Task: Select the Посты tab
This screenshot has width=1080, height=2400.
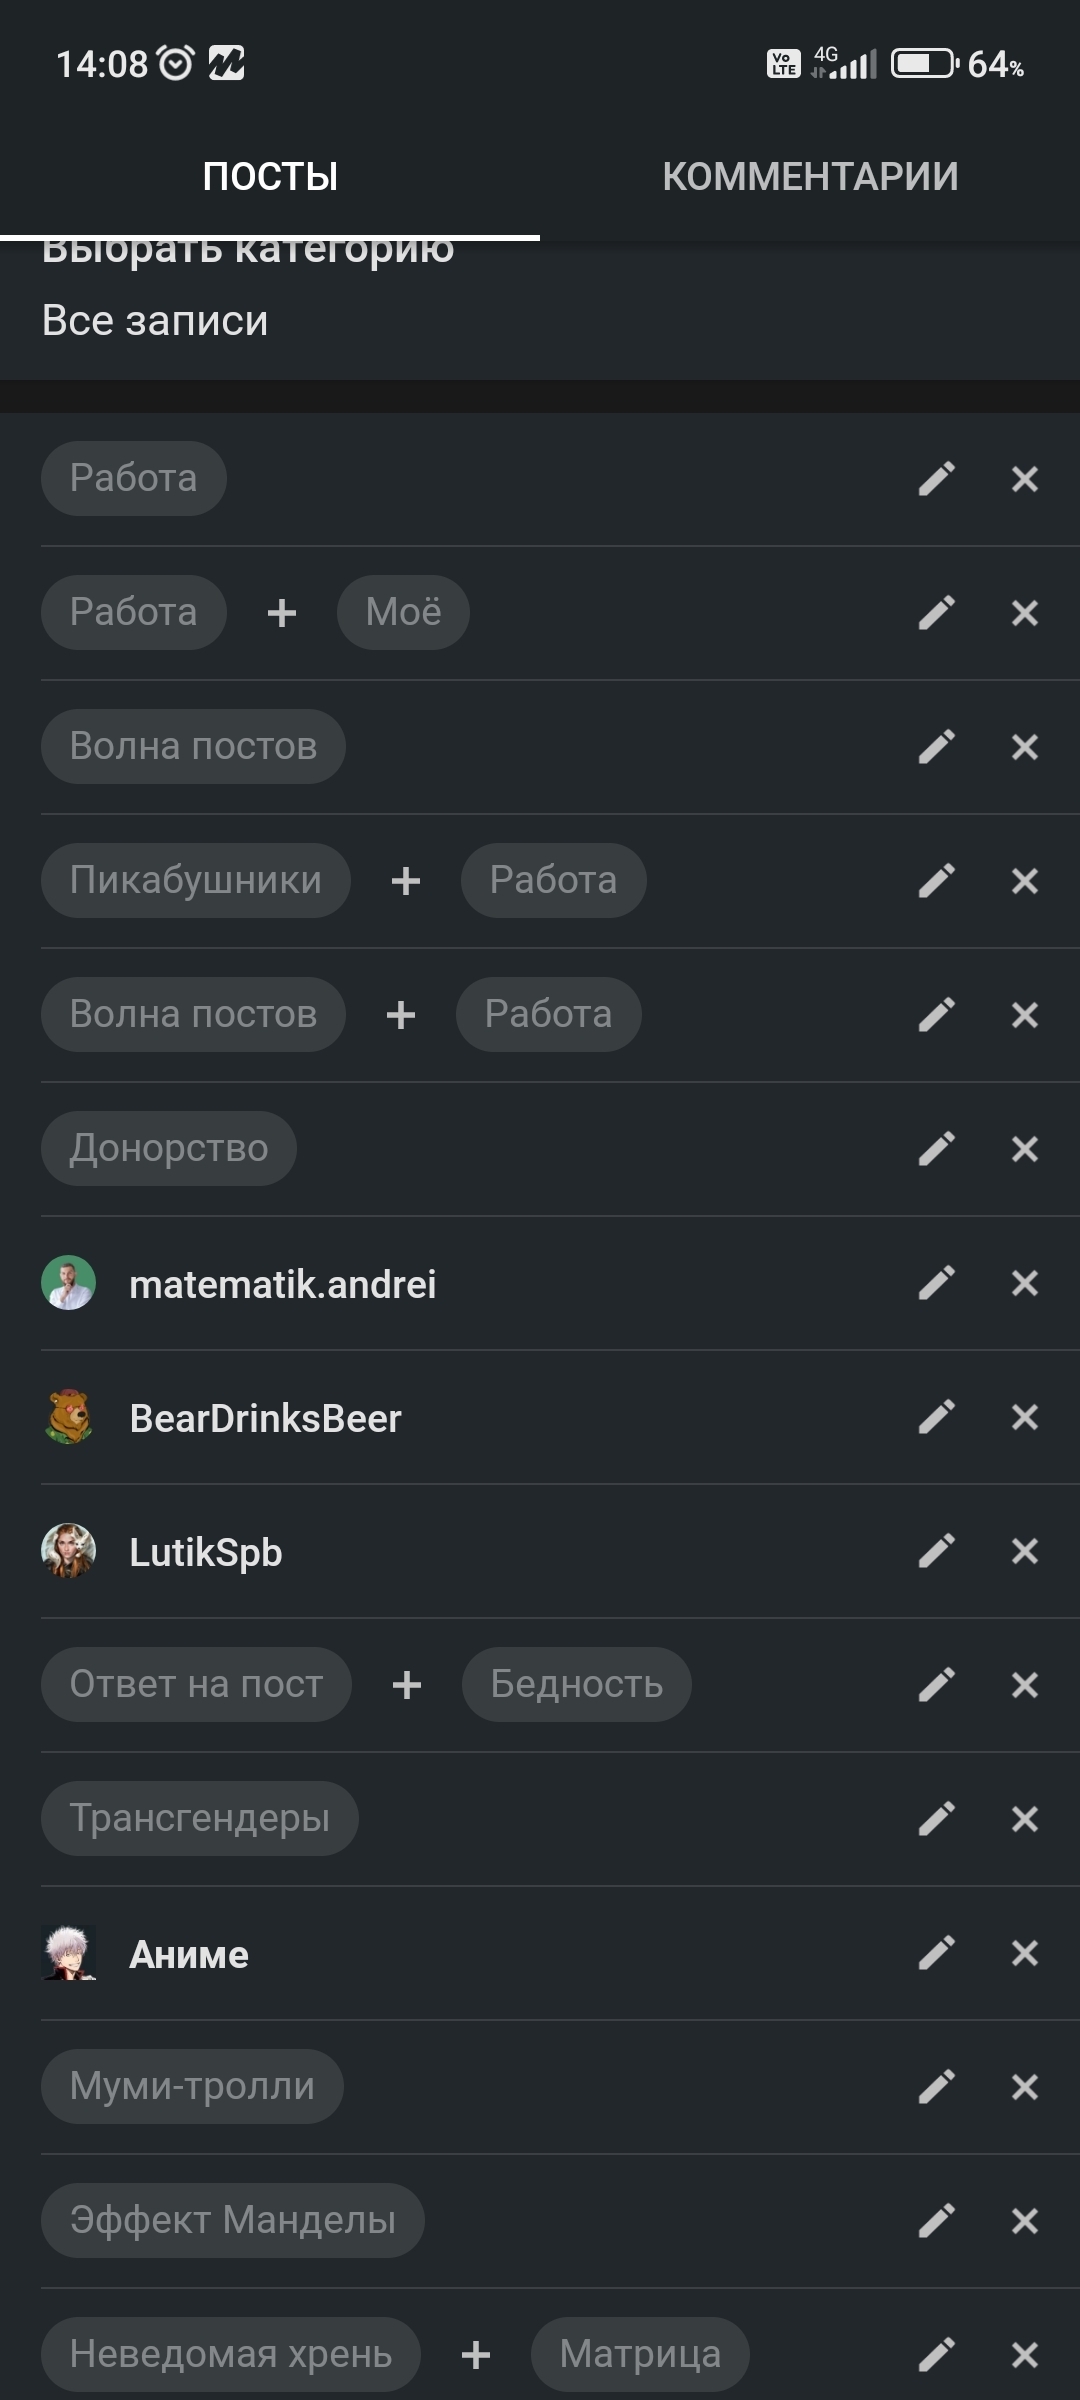Action: (270, 177)
